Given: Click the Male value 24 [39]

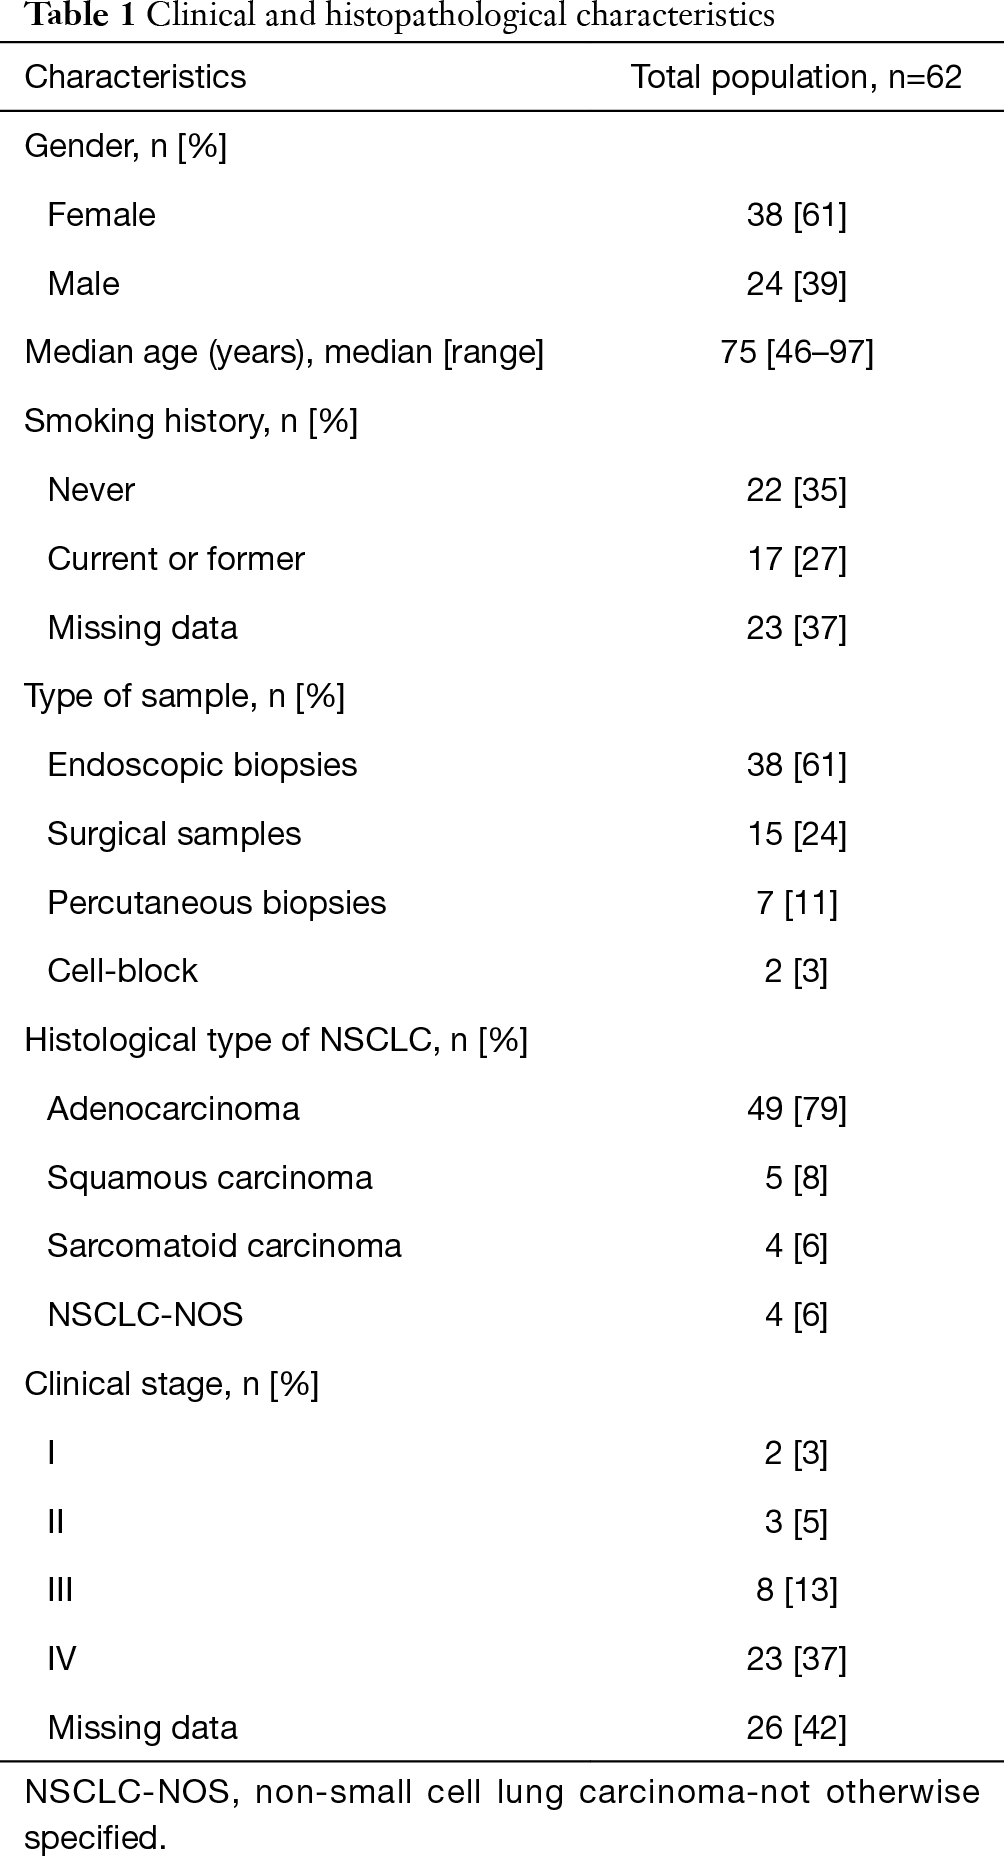Looking at the screenshot, I should [x=797, y=284].
